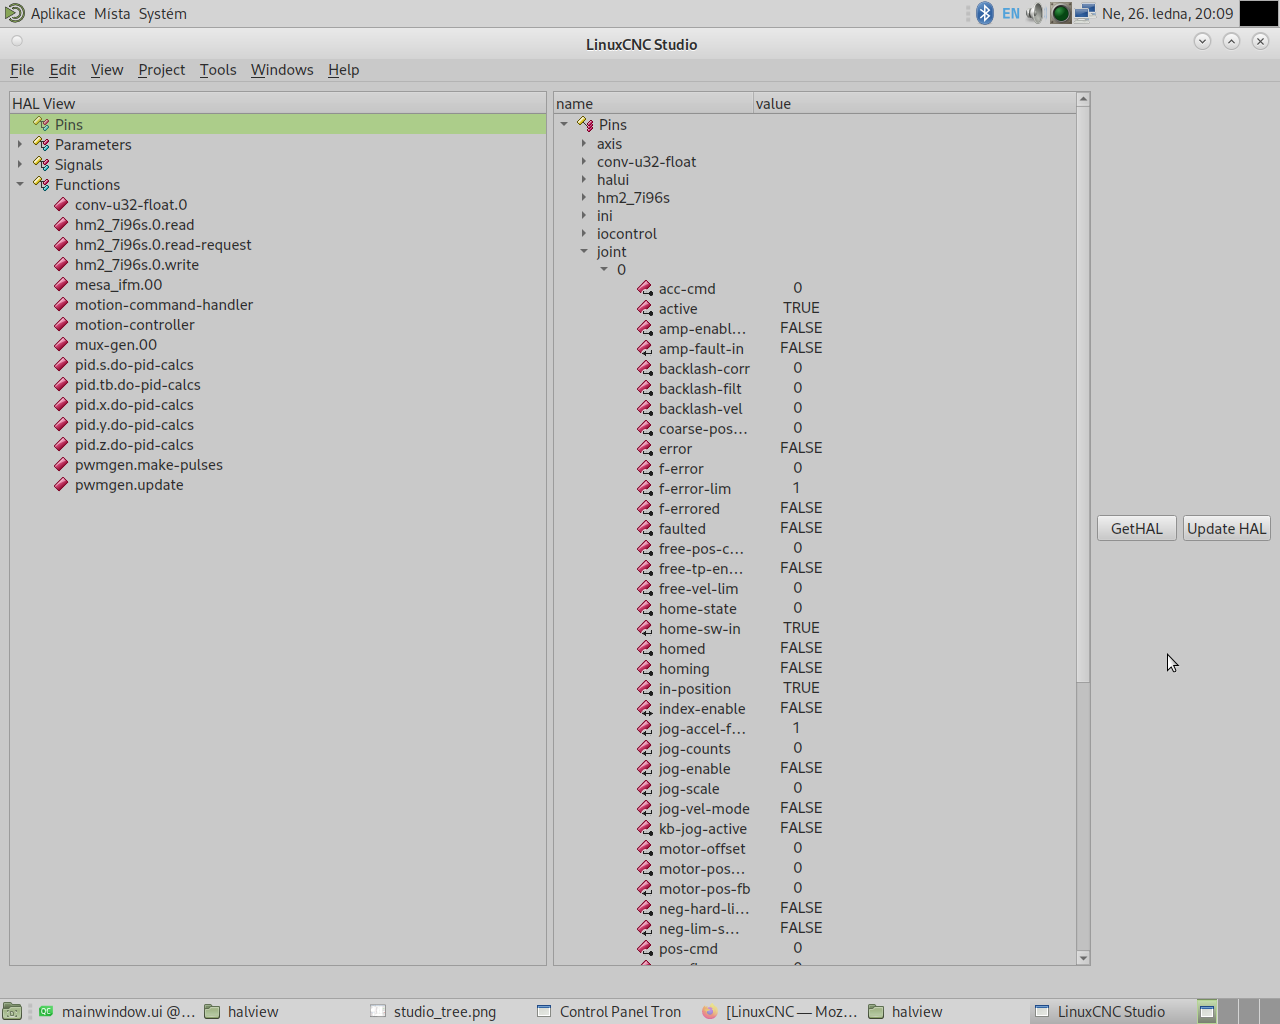Click the home-sw-in pin icon
This screenshot has height=1024, width=1280.
pos(645,628)
